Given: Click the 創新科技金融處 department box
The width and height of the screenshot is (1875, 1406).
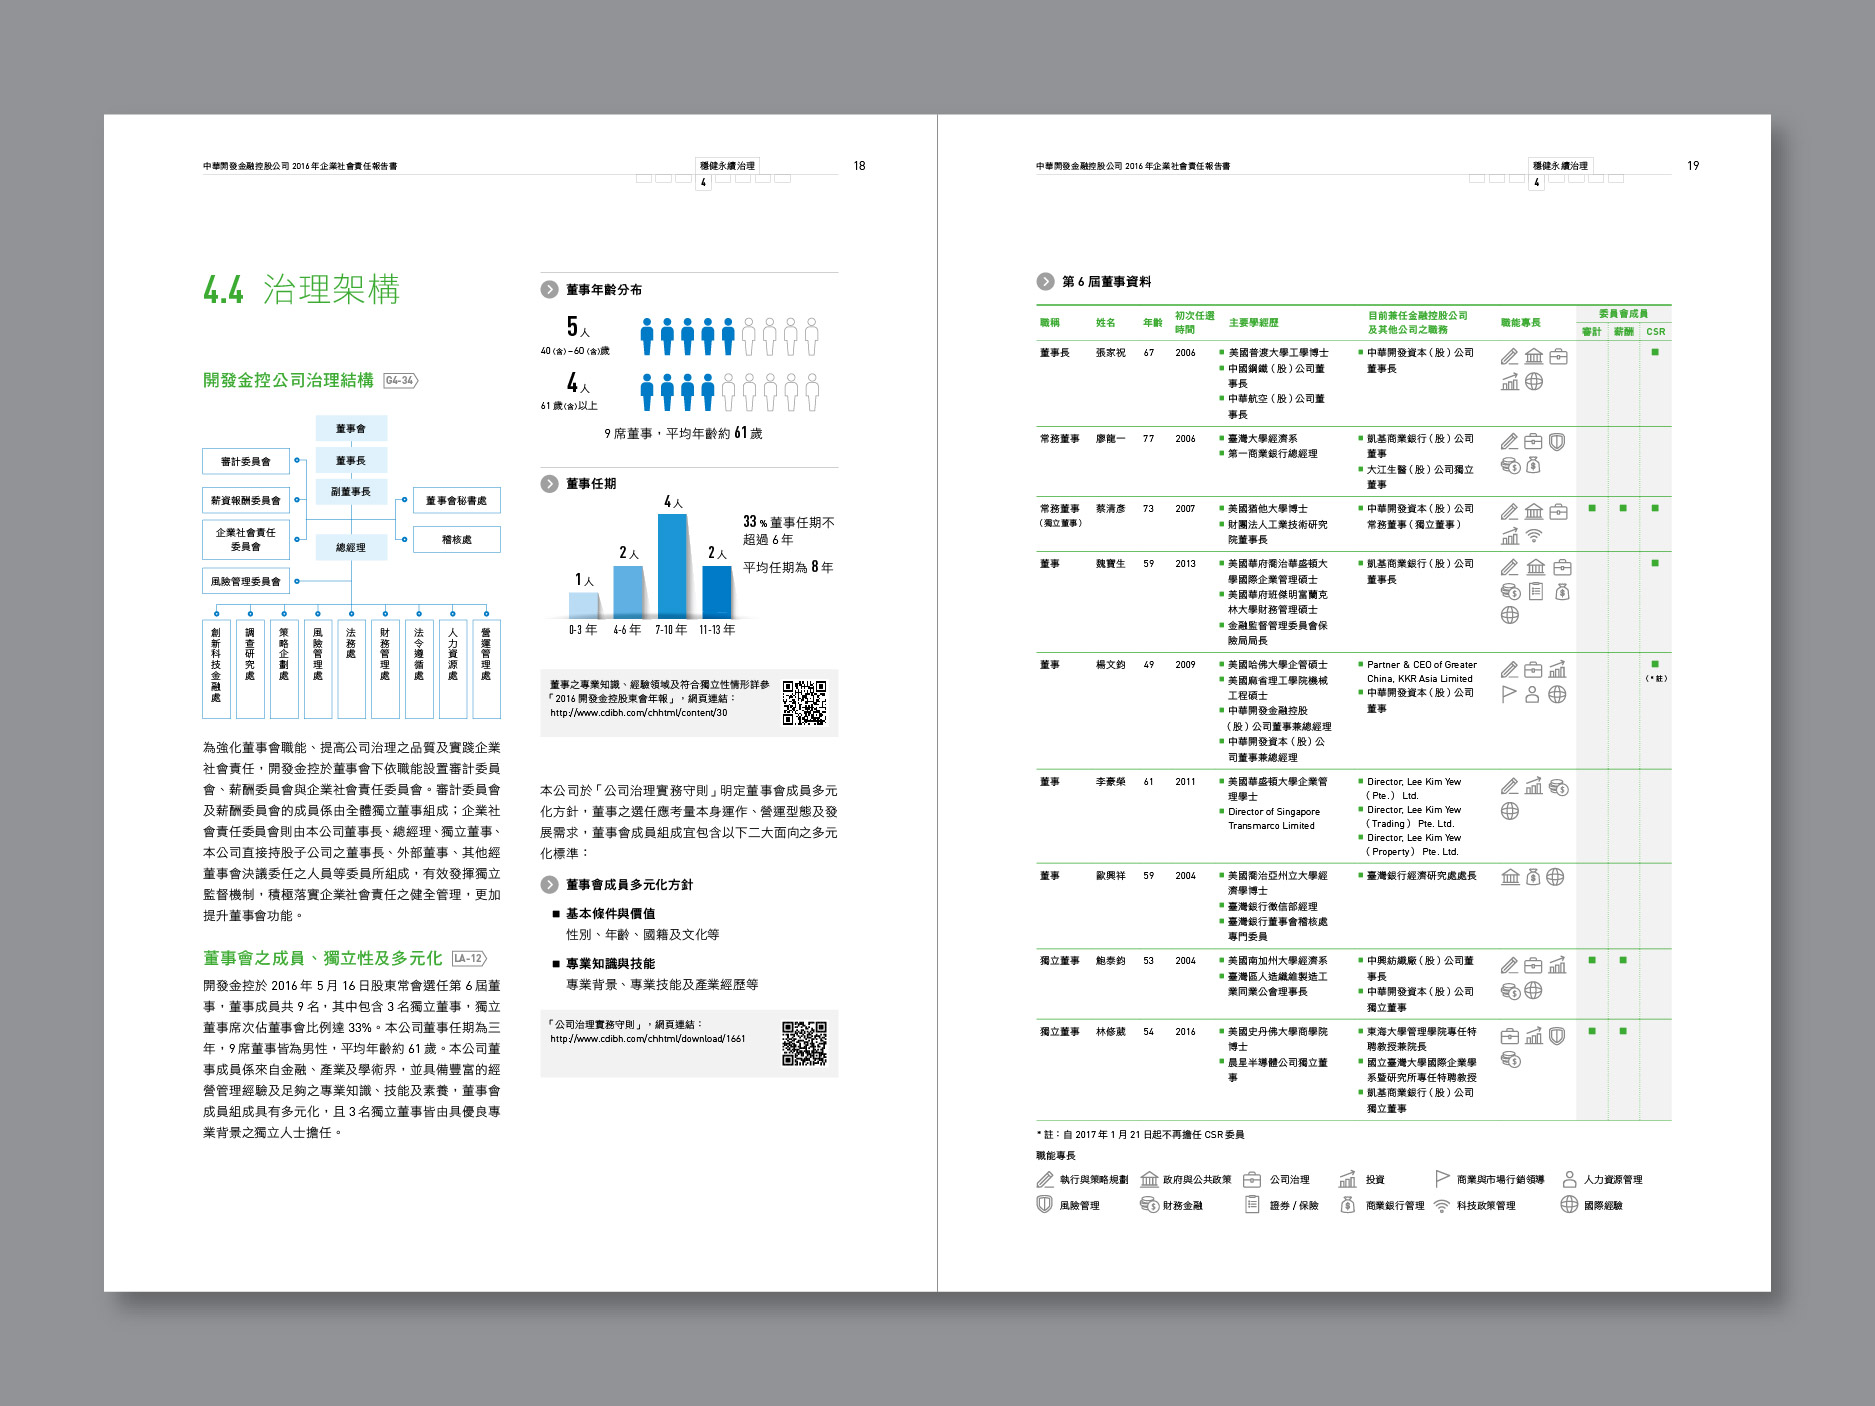Looking at the screenshot, I should [216, 669].
